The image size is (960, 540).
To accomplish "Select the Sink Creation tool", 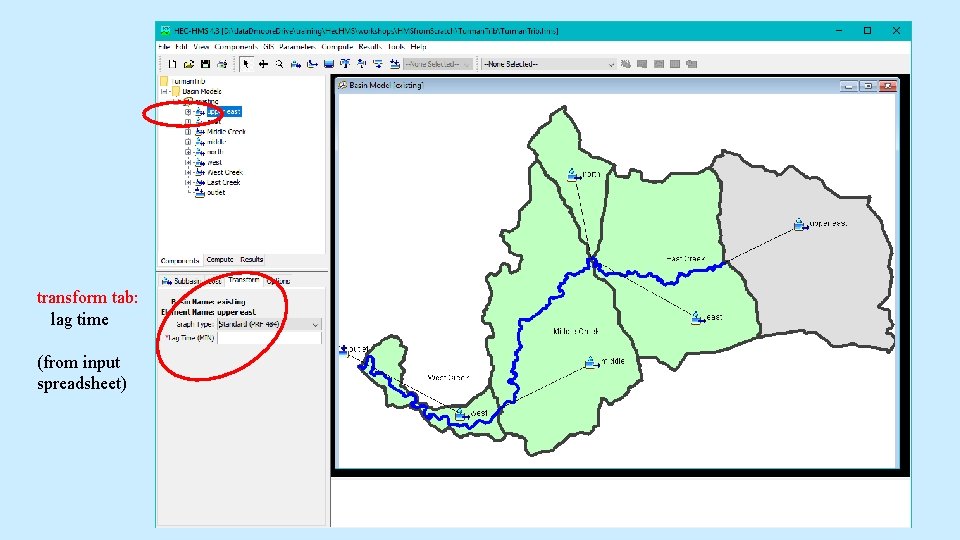I will (395, 64).
